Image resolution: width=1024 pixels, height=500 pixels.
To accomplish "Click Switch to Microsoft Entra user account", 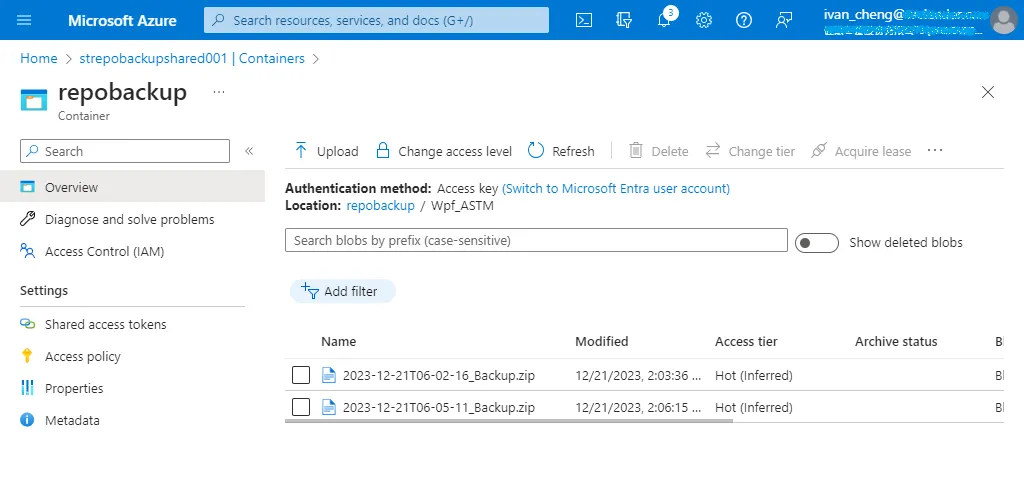I will click(616, 188).
